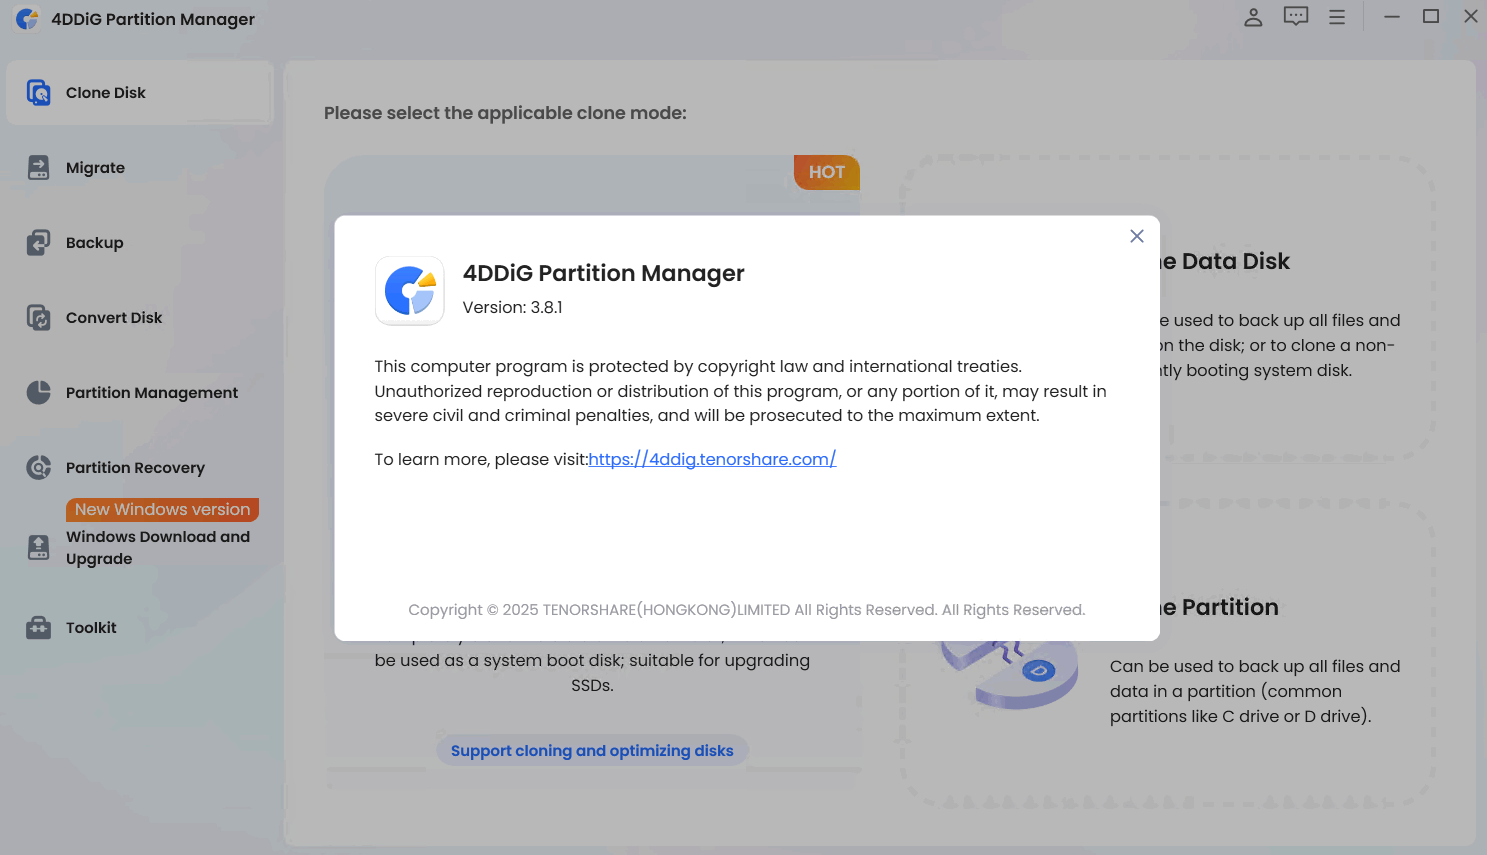The height and width of the screenshot is (855, 1487).
Task: Minimize the 4DDiG window
Action: (x=1391, y=17)
